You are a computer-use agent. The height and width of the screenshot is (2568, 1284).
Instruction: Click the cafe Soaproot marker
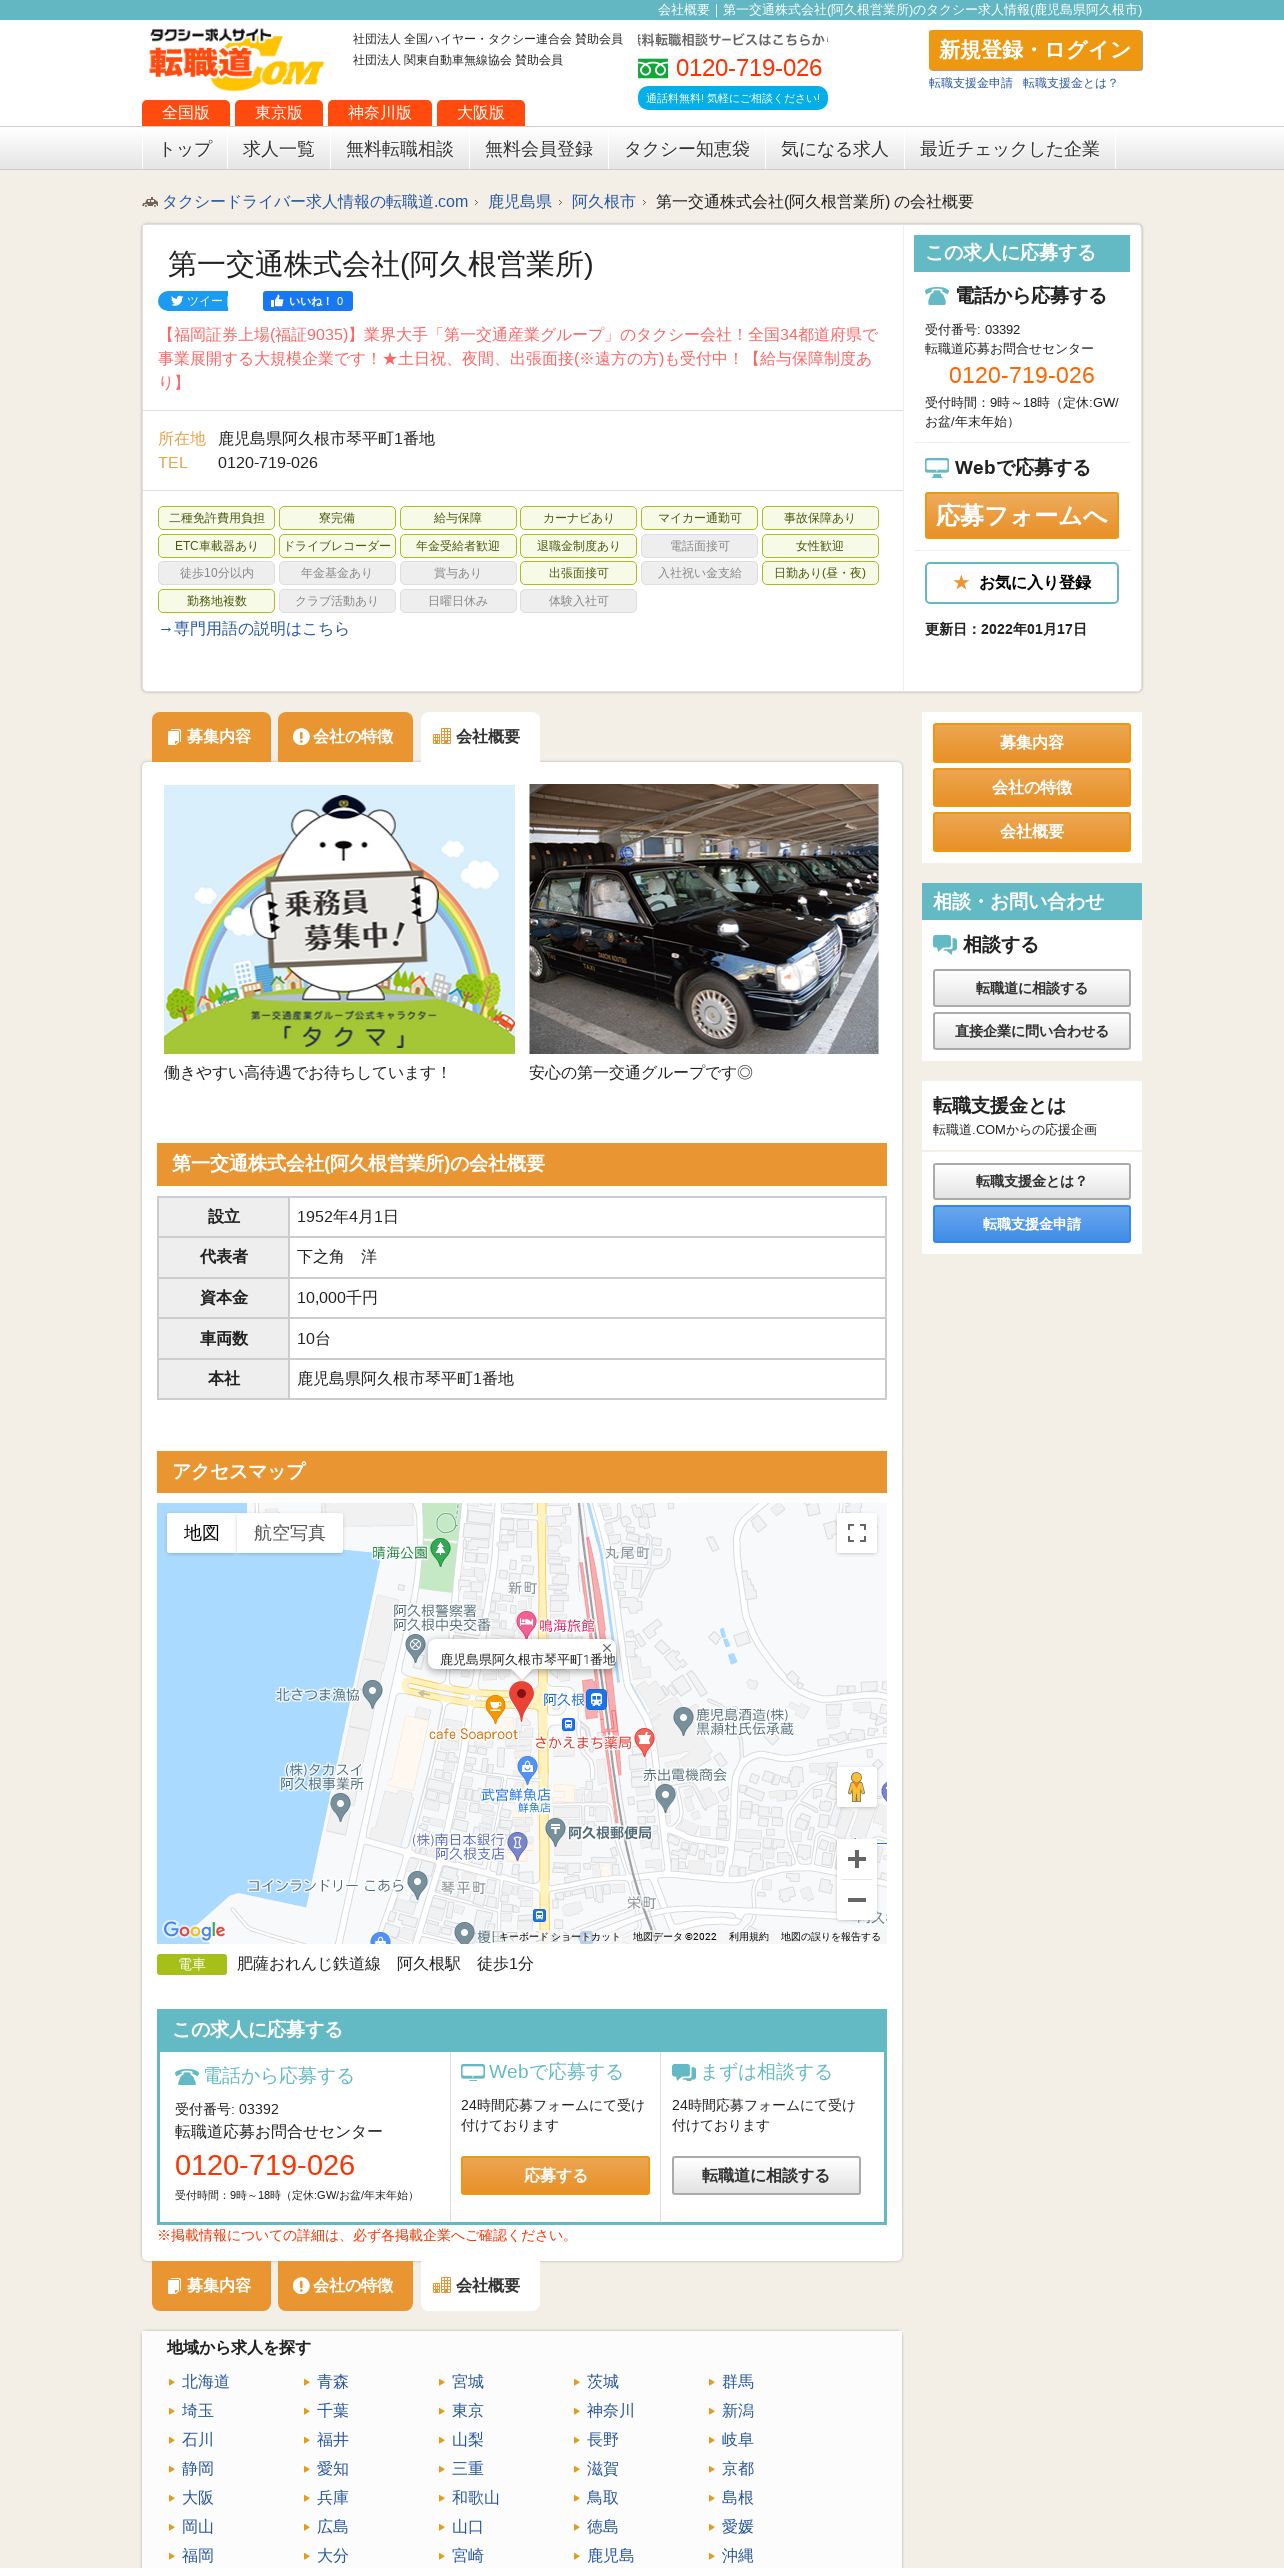tap(495, 1708)
